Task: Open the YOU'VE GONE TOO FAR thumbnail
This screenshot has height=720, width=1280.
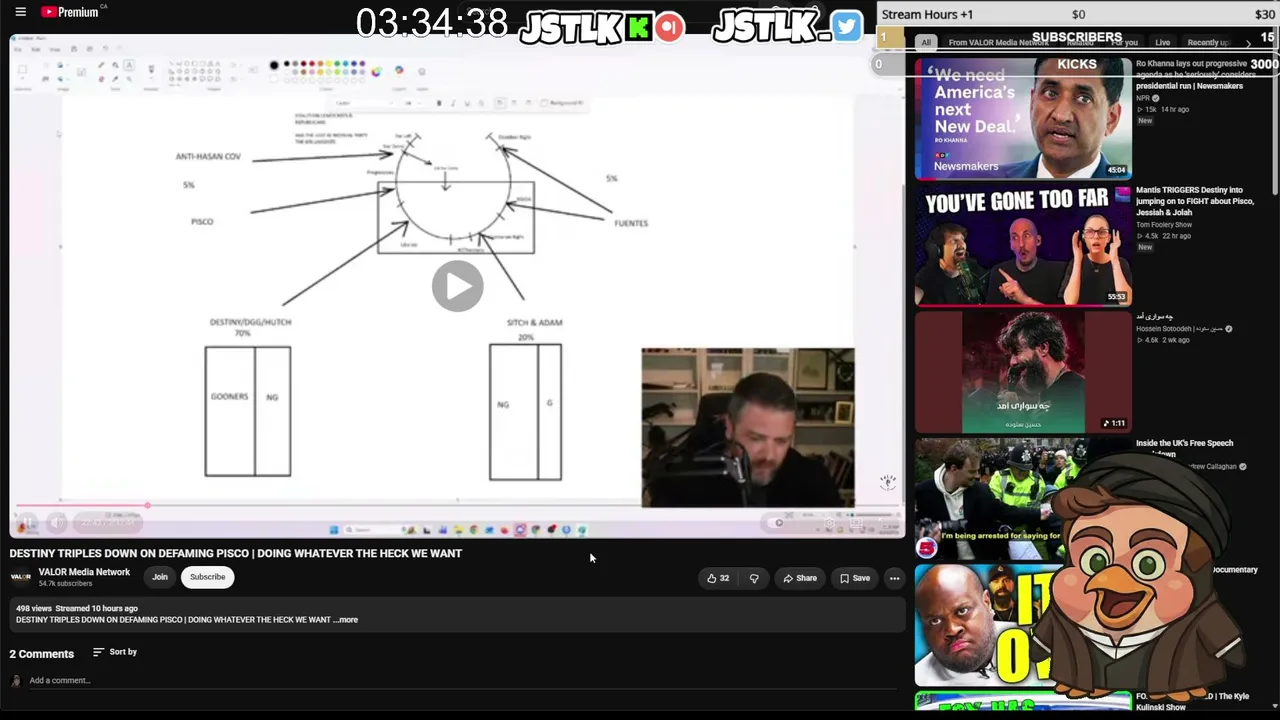Action: (1023, 245)
